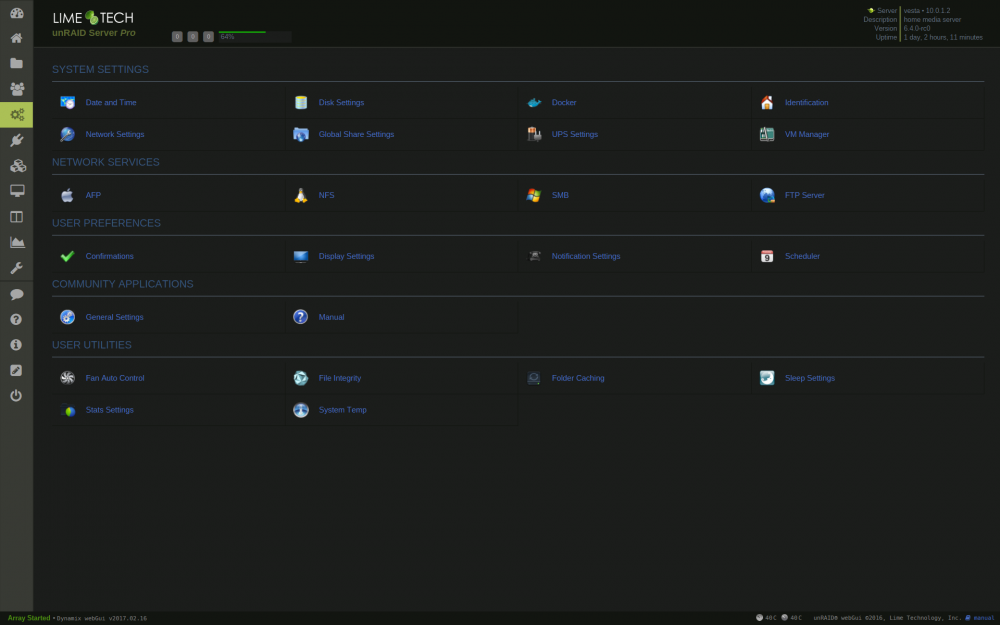The image size is (1000, 625).
Task: Click the Sleep Settings icon
Action: [767, 378]
